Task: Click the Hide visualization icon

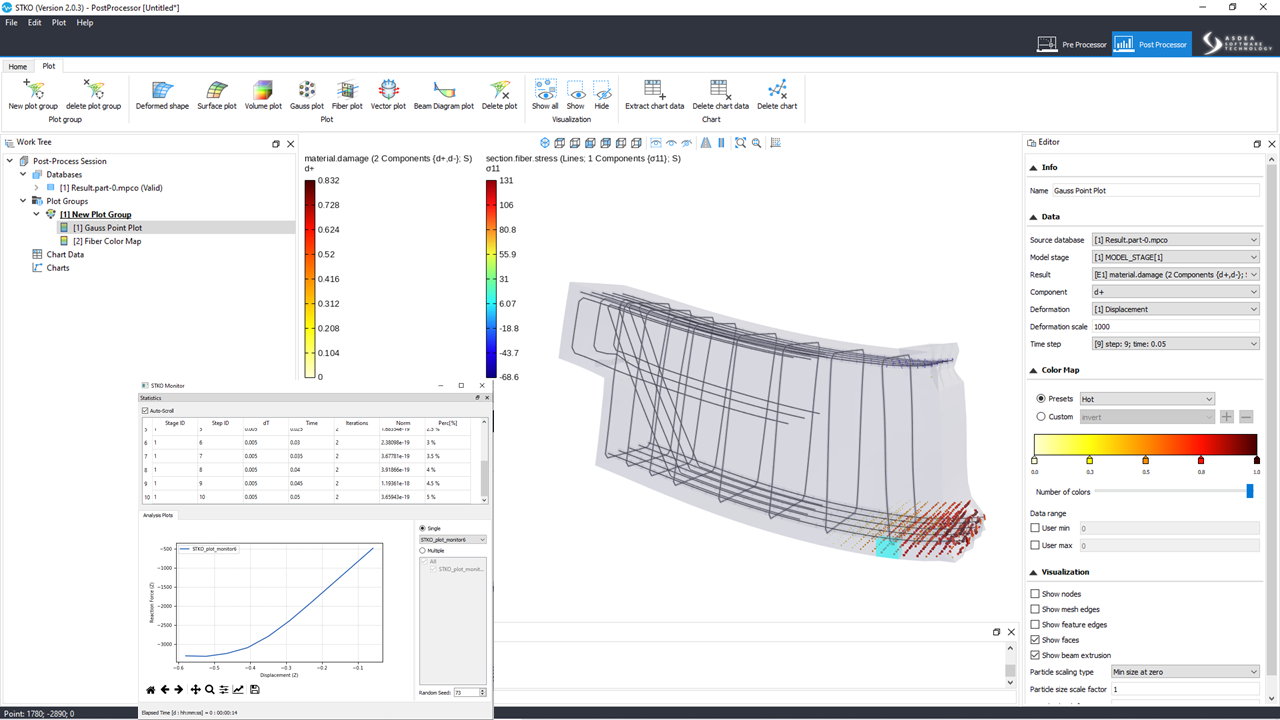Action: tap(601, 91)
